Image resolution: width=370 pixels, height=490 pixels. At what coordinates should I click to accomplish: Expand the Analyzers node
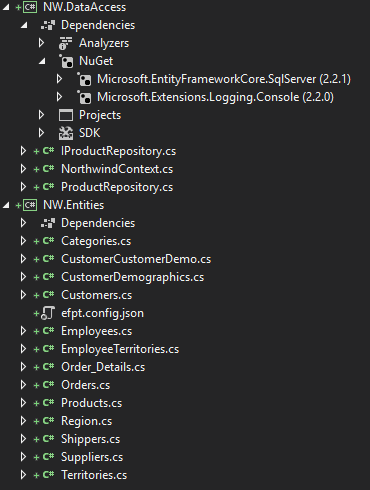(x=41, y=43)
